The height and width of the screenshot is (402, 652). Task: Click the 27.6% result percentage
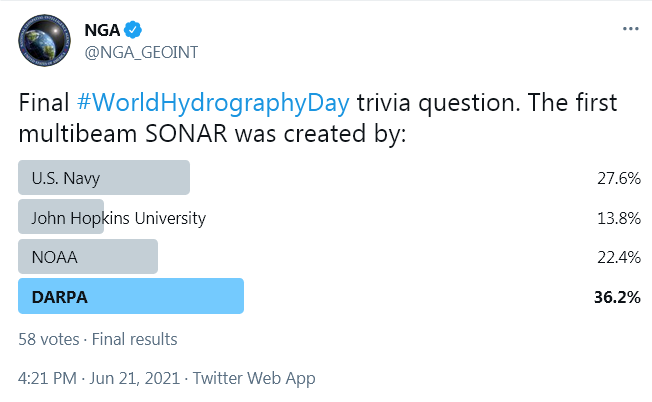pyautogui.click(x=619, y=178)
